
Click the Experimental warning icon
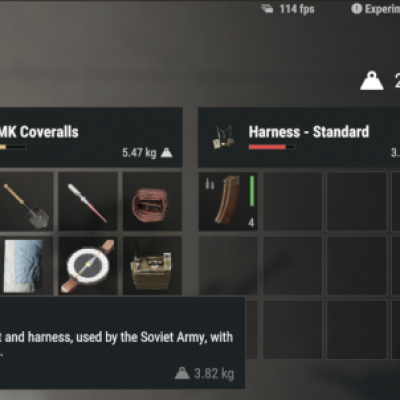click(356, 9)
